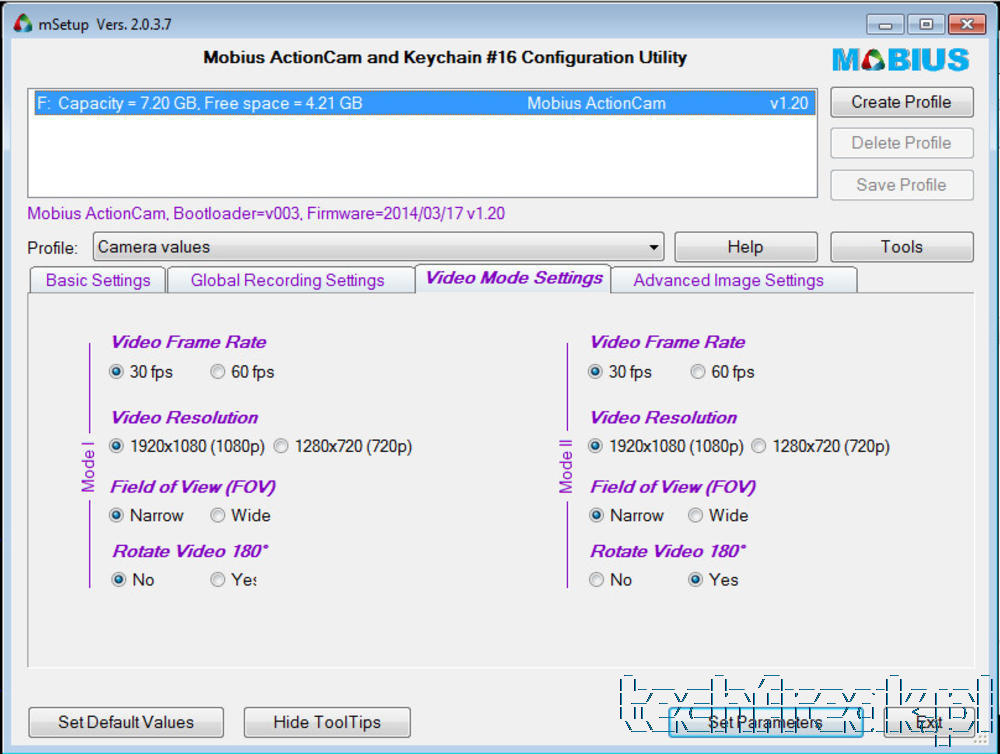This screenshot has height=754, width=1000.
Task: Click the Set Parameters button
Action: (765, 722)
